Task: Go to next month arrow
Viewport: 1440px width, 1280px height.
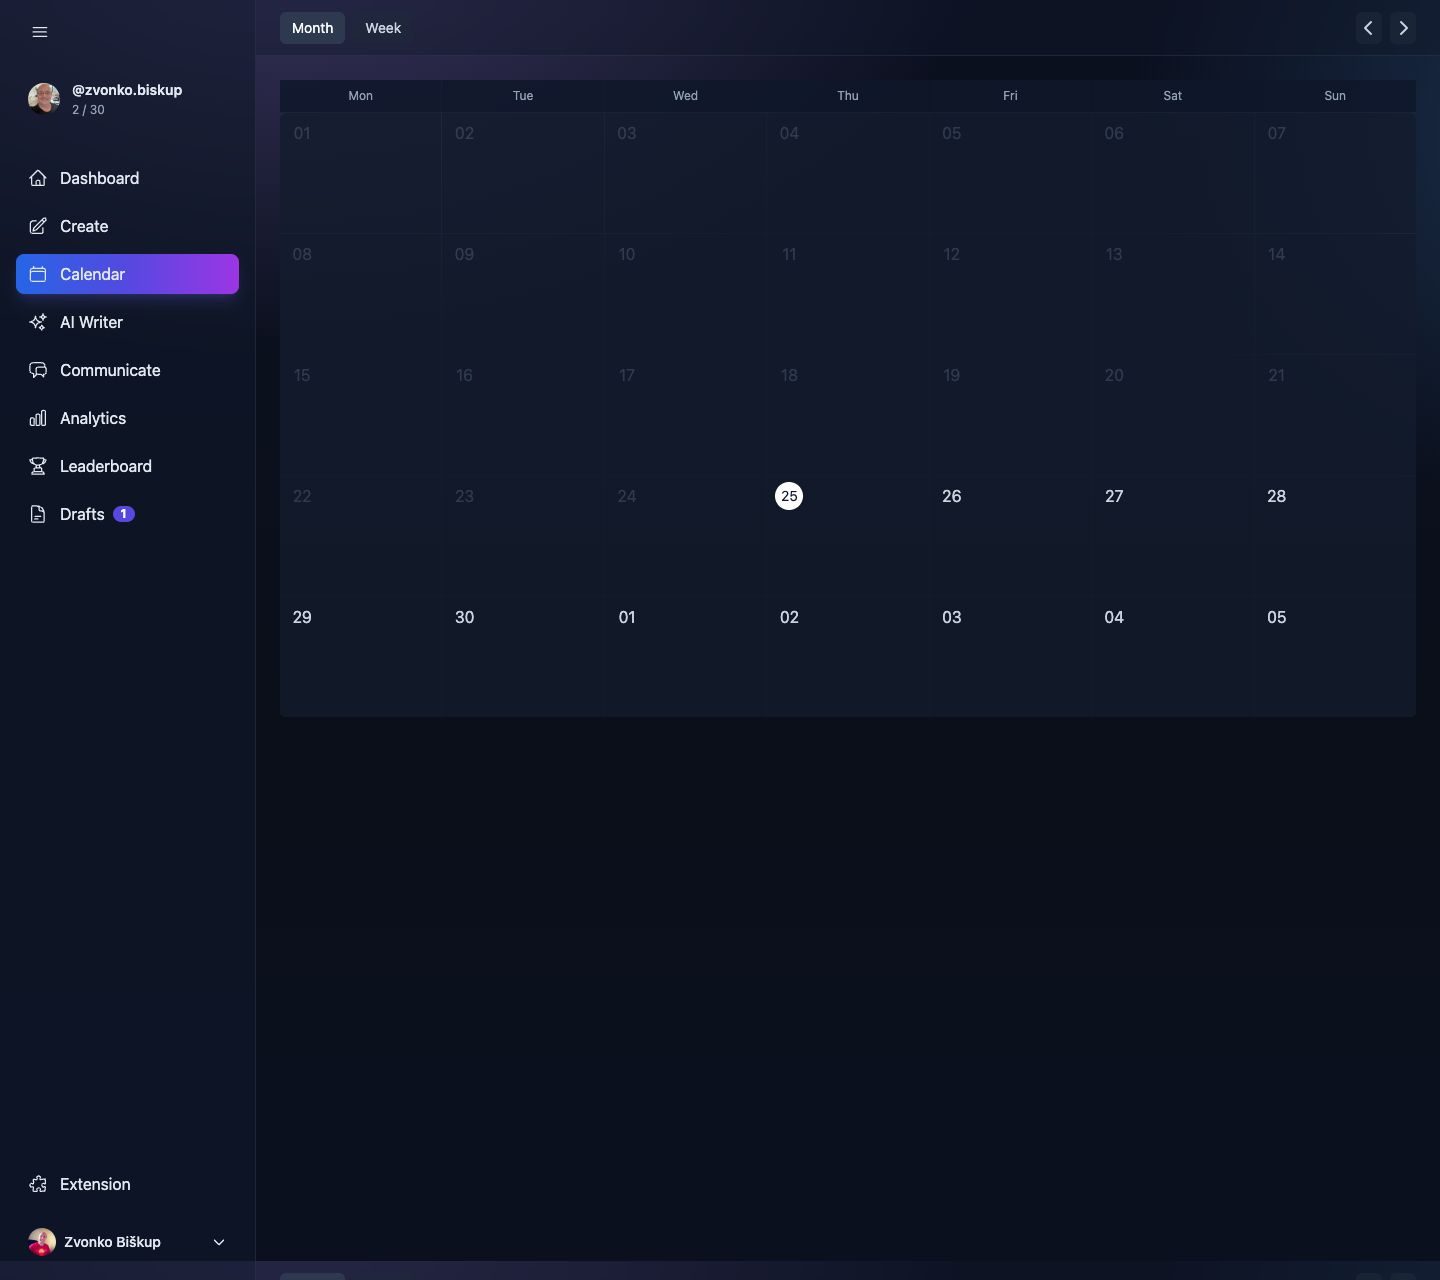Action: coord(1403,28)
